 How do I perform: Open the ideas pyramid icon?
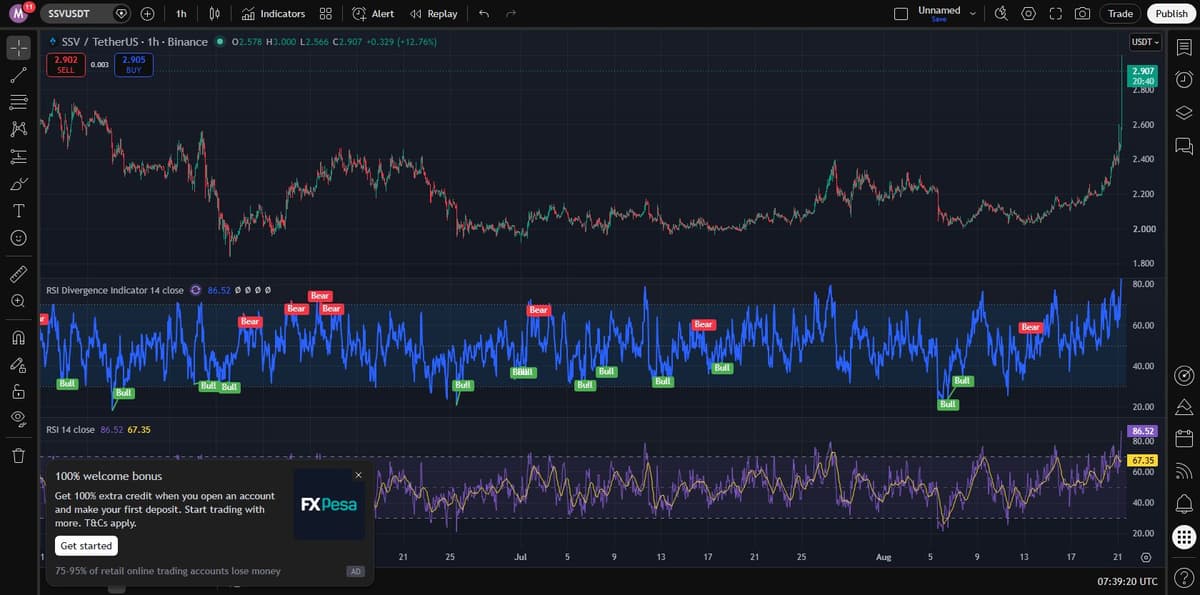(x=1184, y=406)
